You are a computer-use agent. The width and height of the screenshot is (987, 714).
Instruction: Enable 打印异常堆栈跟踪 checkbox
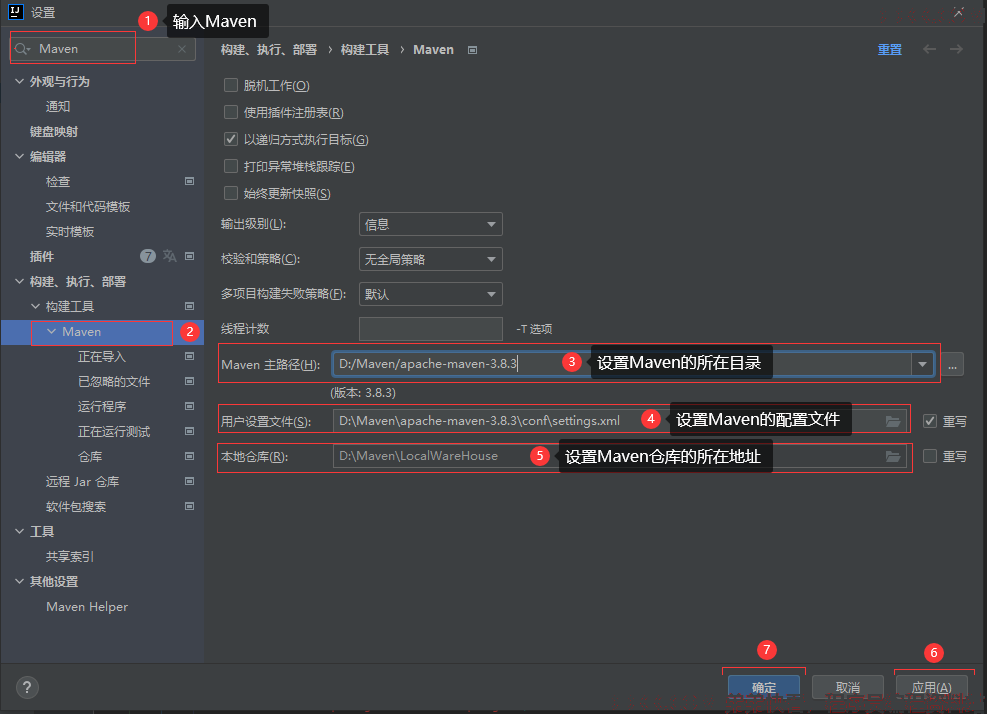tap(231, 166)
